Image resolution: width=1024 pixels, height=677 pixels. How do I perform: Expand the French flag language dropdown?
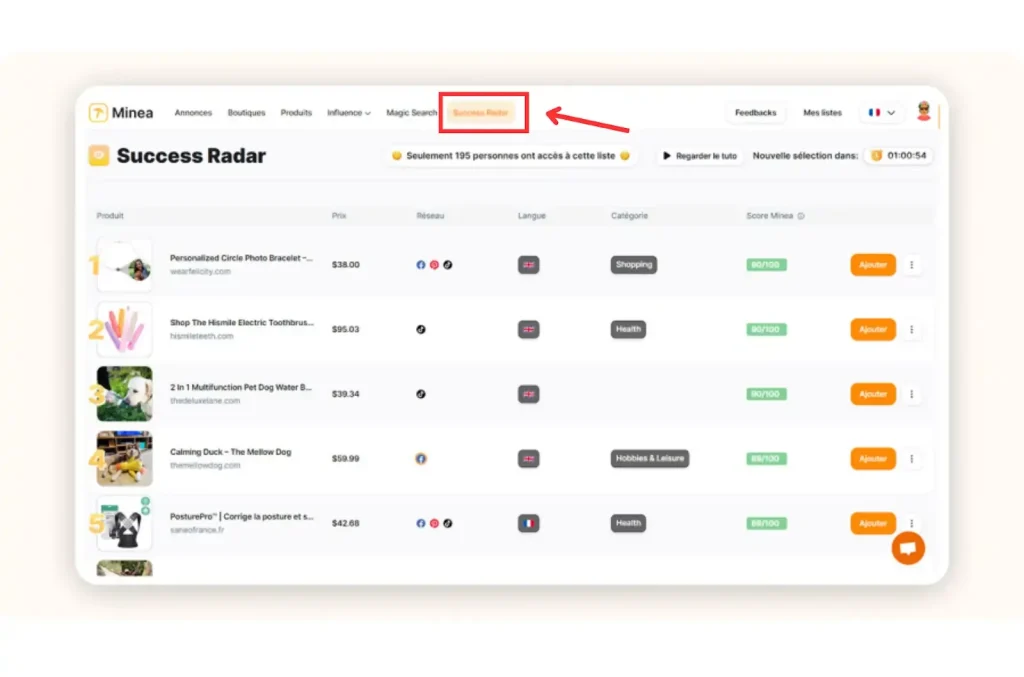(x=881, y=112)
